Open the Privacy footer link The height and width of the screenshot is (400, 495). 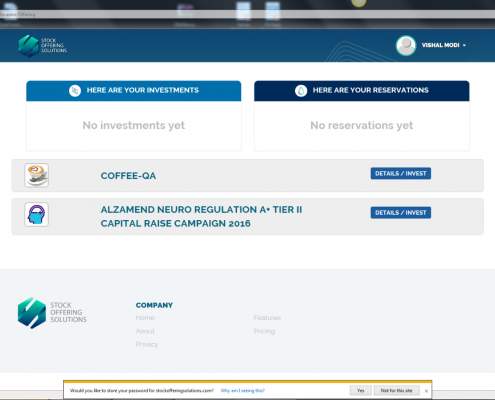(x=147, y=344)
